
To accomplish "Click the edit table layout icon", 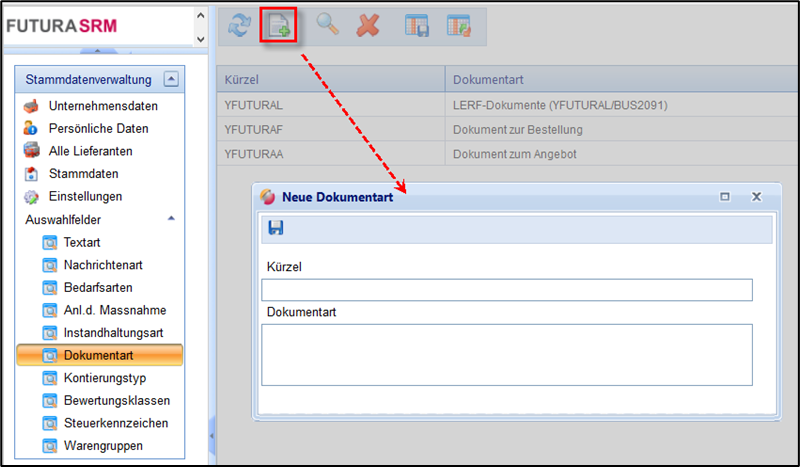I will [x=458, y=26].
